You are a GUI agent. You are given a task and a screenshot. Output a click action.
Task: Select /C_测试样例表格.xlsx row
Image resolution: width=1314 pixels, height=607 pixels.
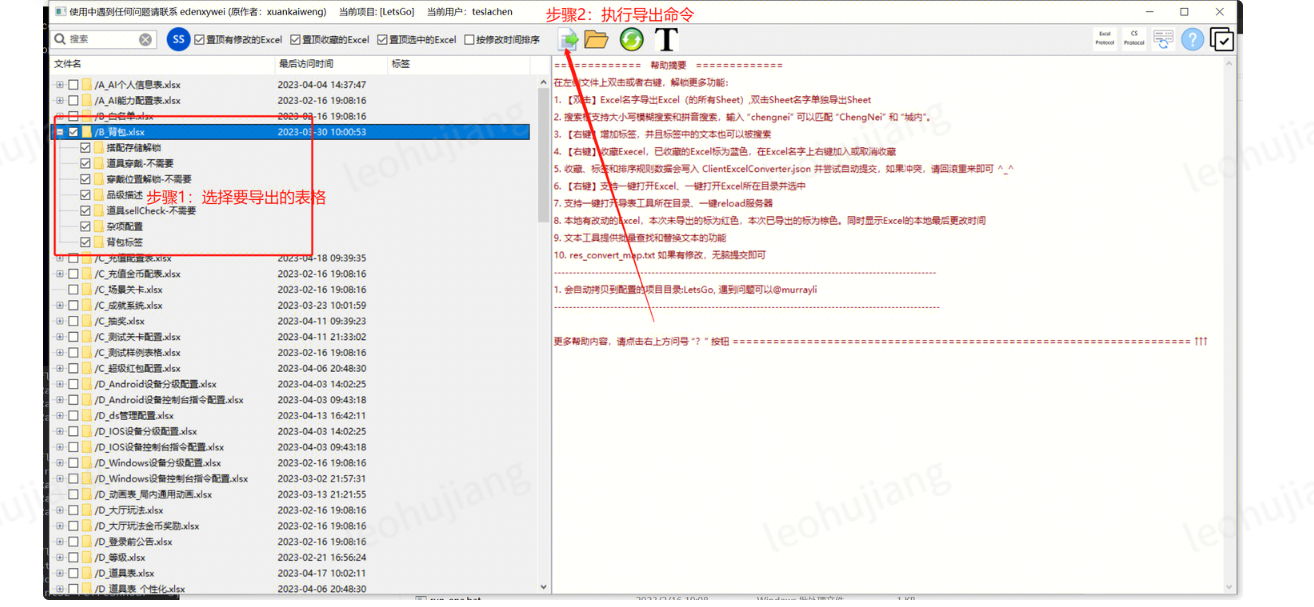point(290,353)
